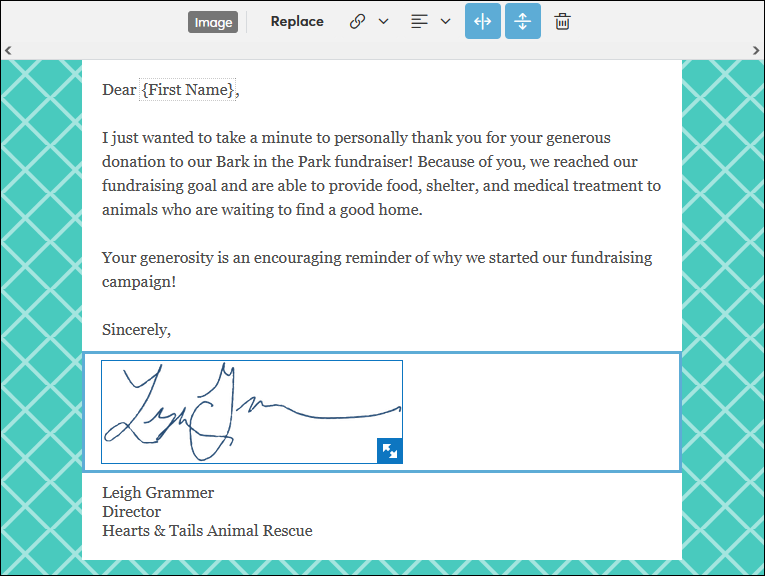Image resolution: width=765 pixels, height=576 pixels.
Task: Click the resize handle on signature image
Action: pos(390,451)
